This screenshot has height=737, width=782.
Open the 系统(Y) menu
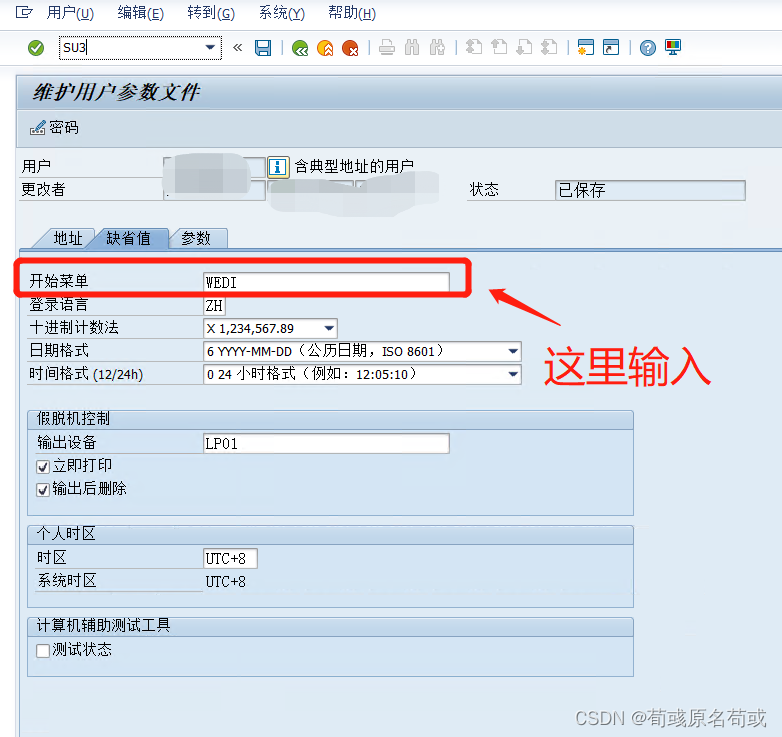pos(281,12)
